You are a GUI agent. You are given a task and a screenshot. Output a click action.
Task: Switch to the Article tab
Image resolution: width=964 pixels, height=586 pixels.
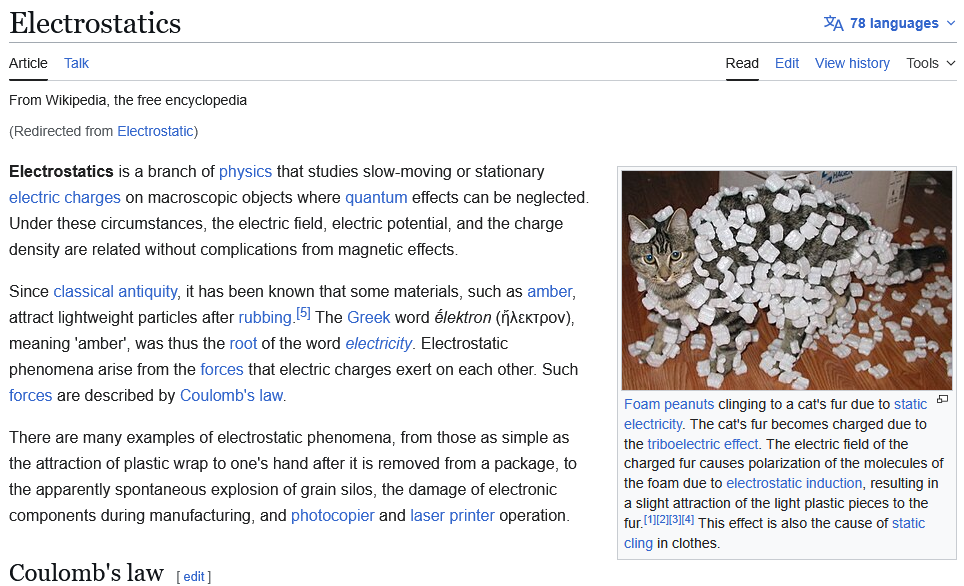pos(28,63)
